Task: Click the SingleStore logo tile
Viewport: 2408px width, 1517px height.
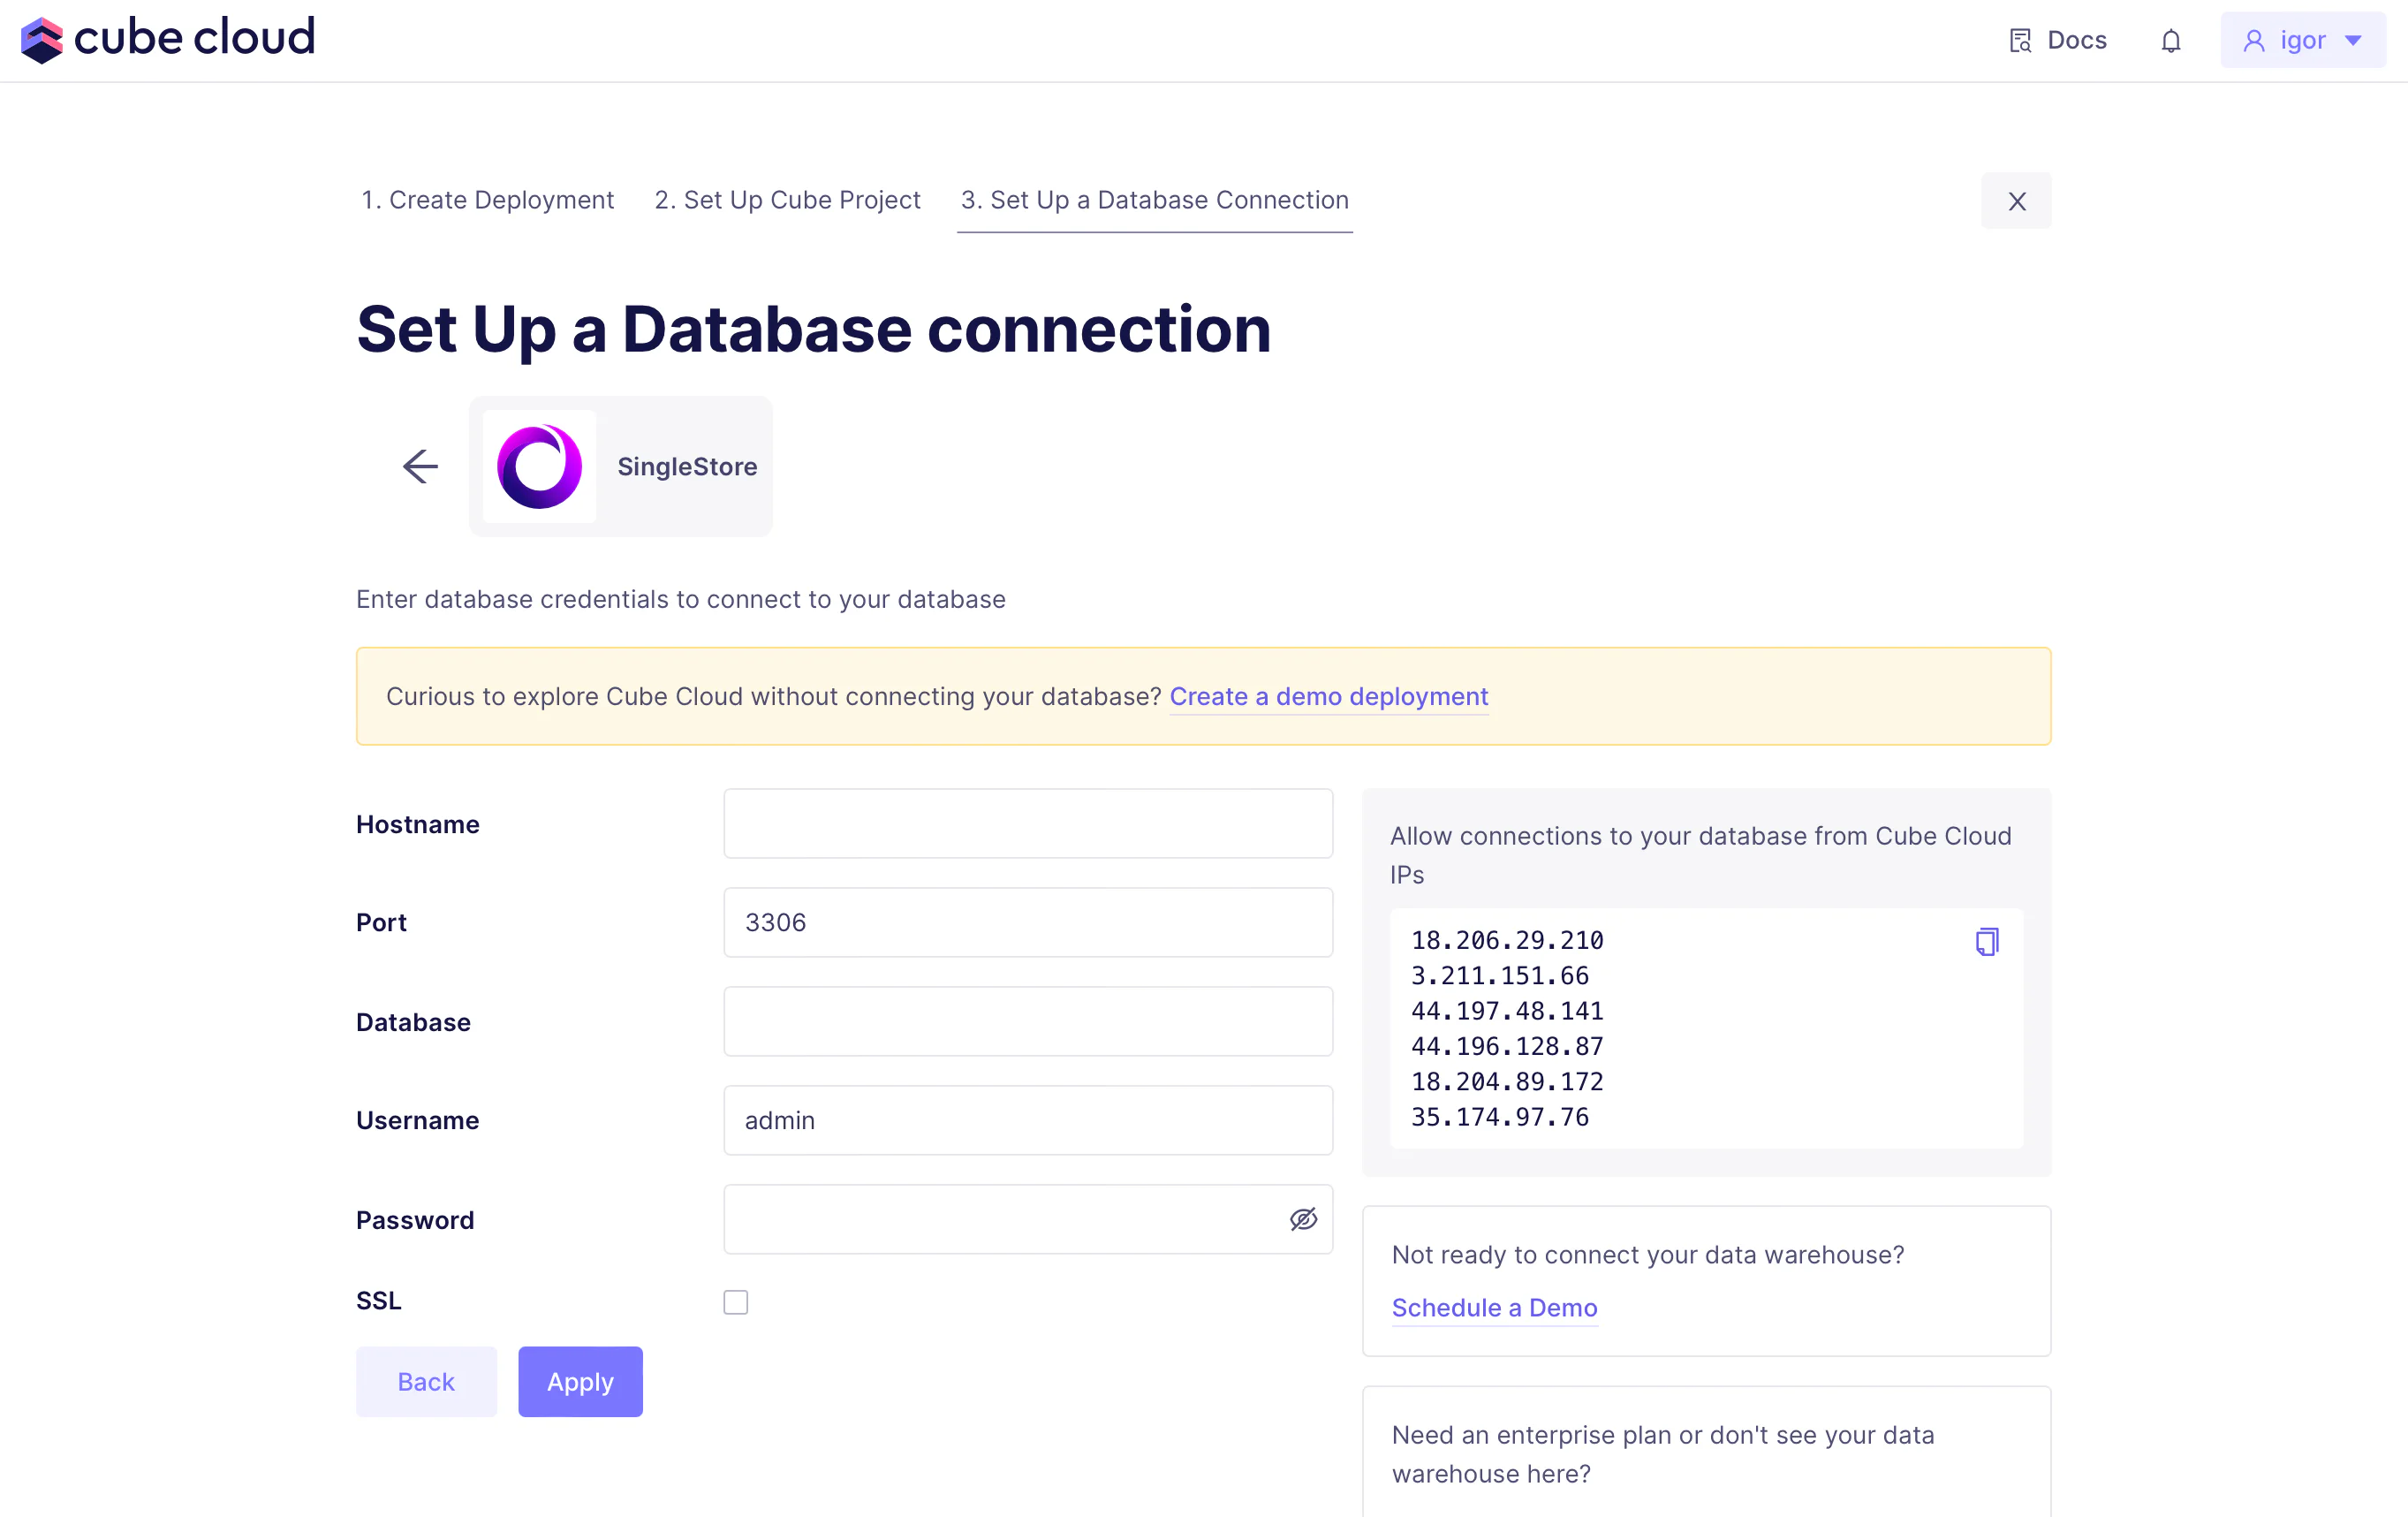Action: tap(540, 466)
